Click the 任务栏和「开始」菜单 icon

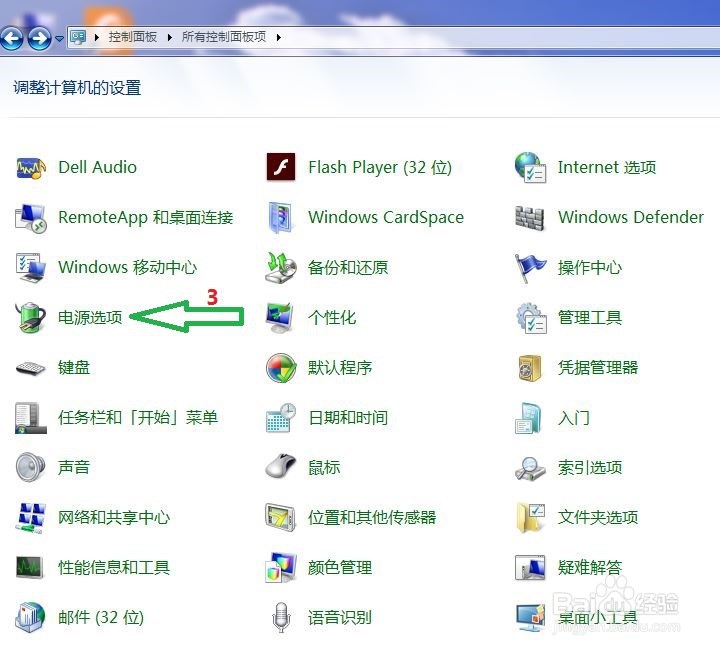coord(30,418)
